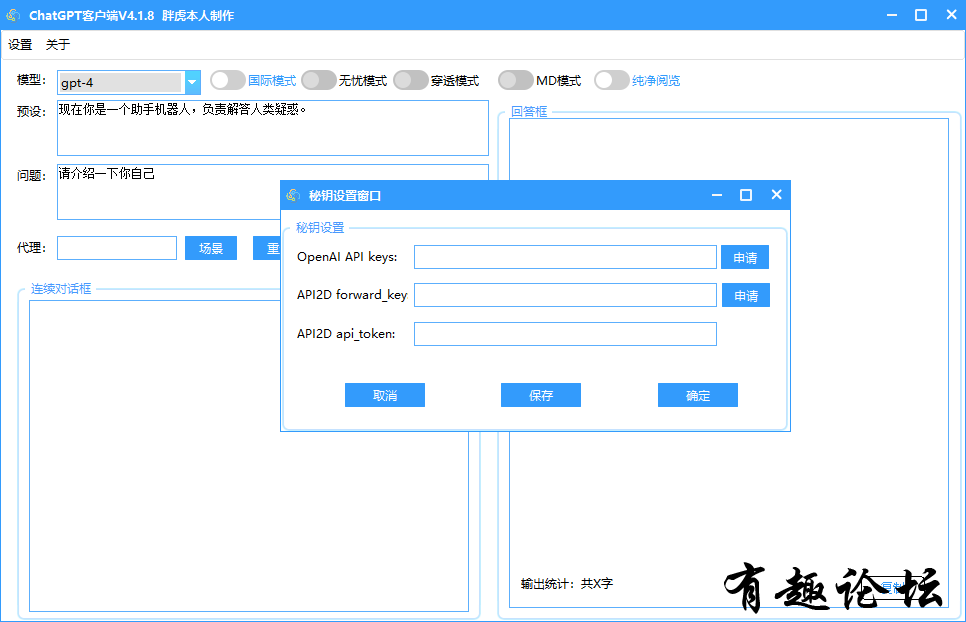Viewport: 966px width, 622px height.
Task: Toggle the 无忧模式 switch
Action: (x=319, y=80)
